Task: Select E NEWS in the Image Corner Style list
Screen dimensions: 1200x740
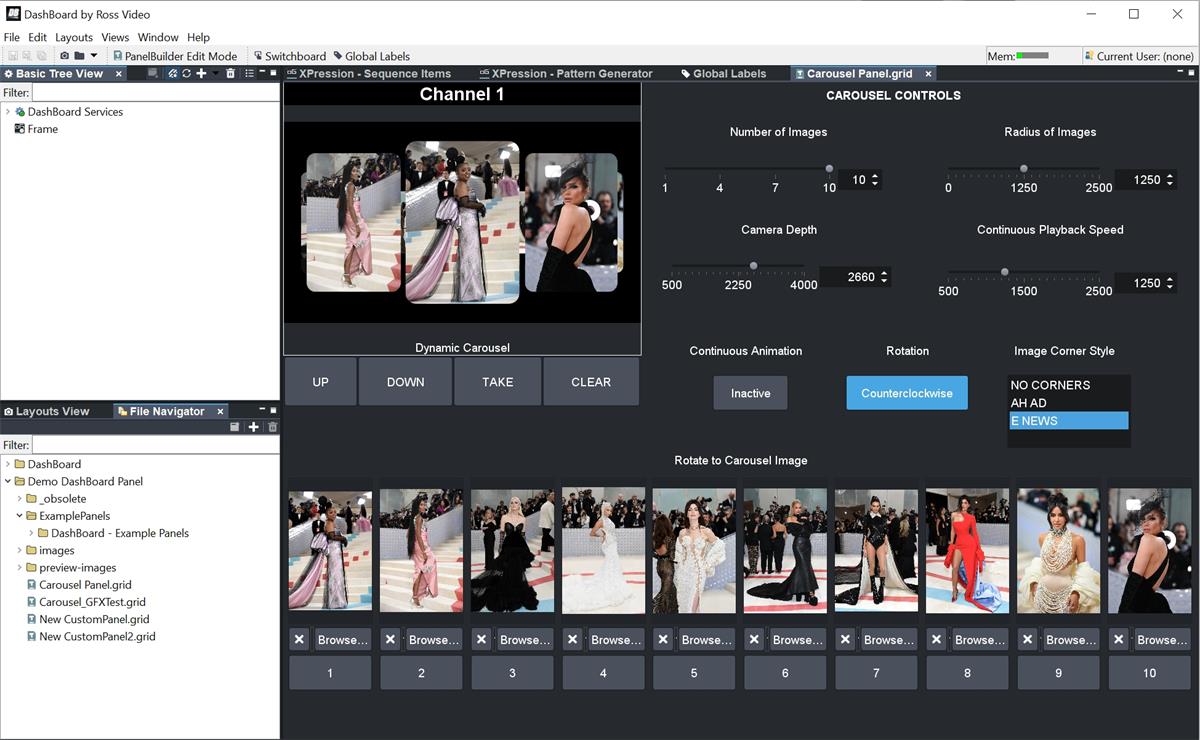Action: pos(1068,420)
